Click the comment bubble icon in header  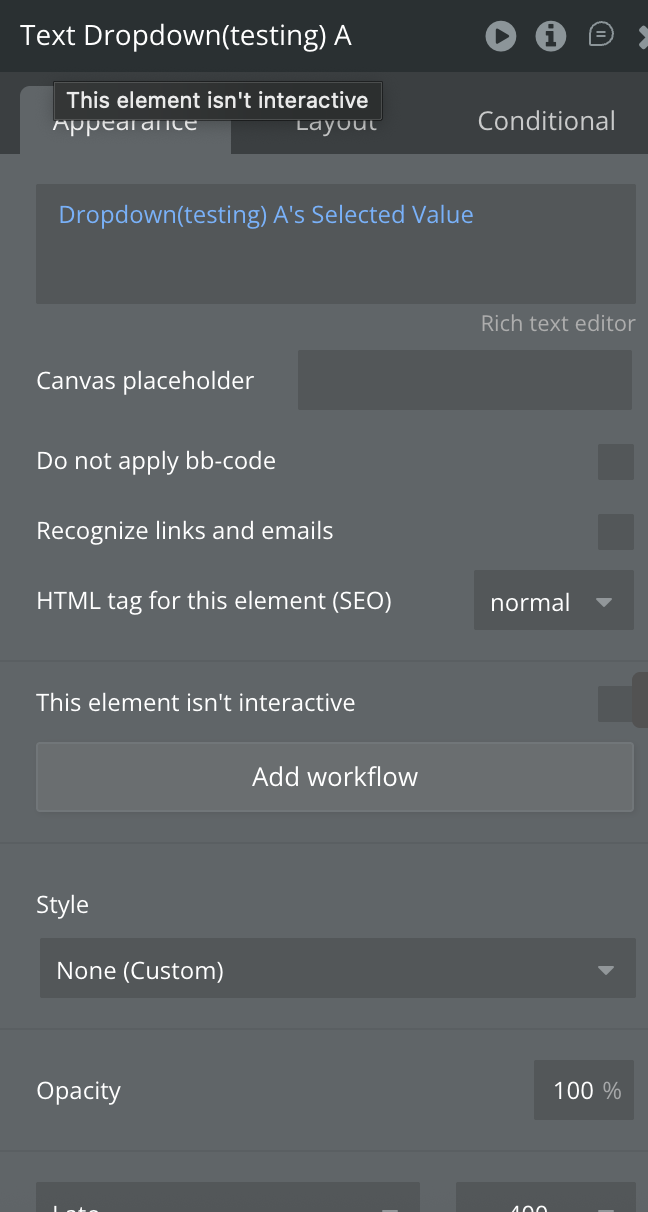[x=600, y=36]
